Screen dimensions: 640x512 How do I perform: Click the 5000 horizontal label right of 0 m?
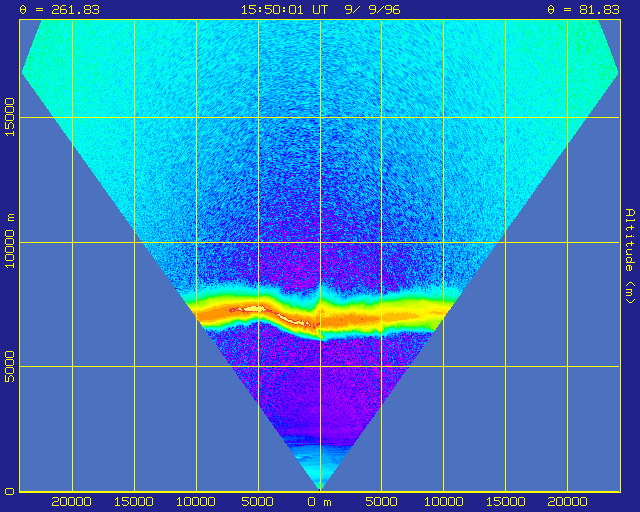click(382, 502)
